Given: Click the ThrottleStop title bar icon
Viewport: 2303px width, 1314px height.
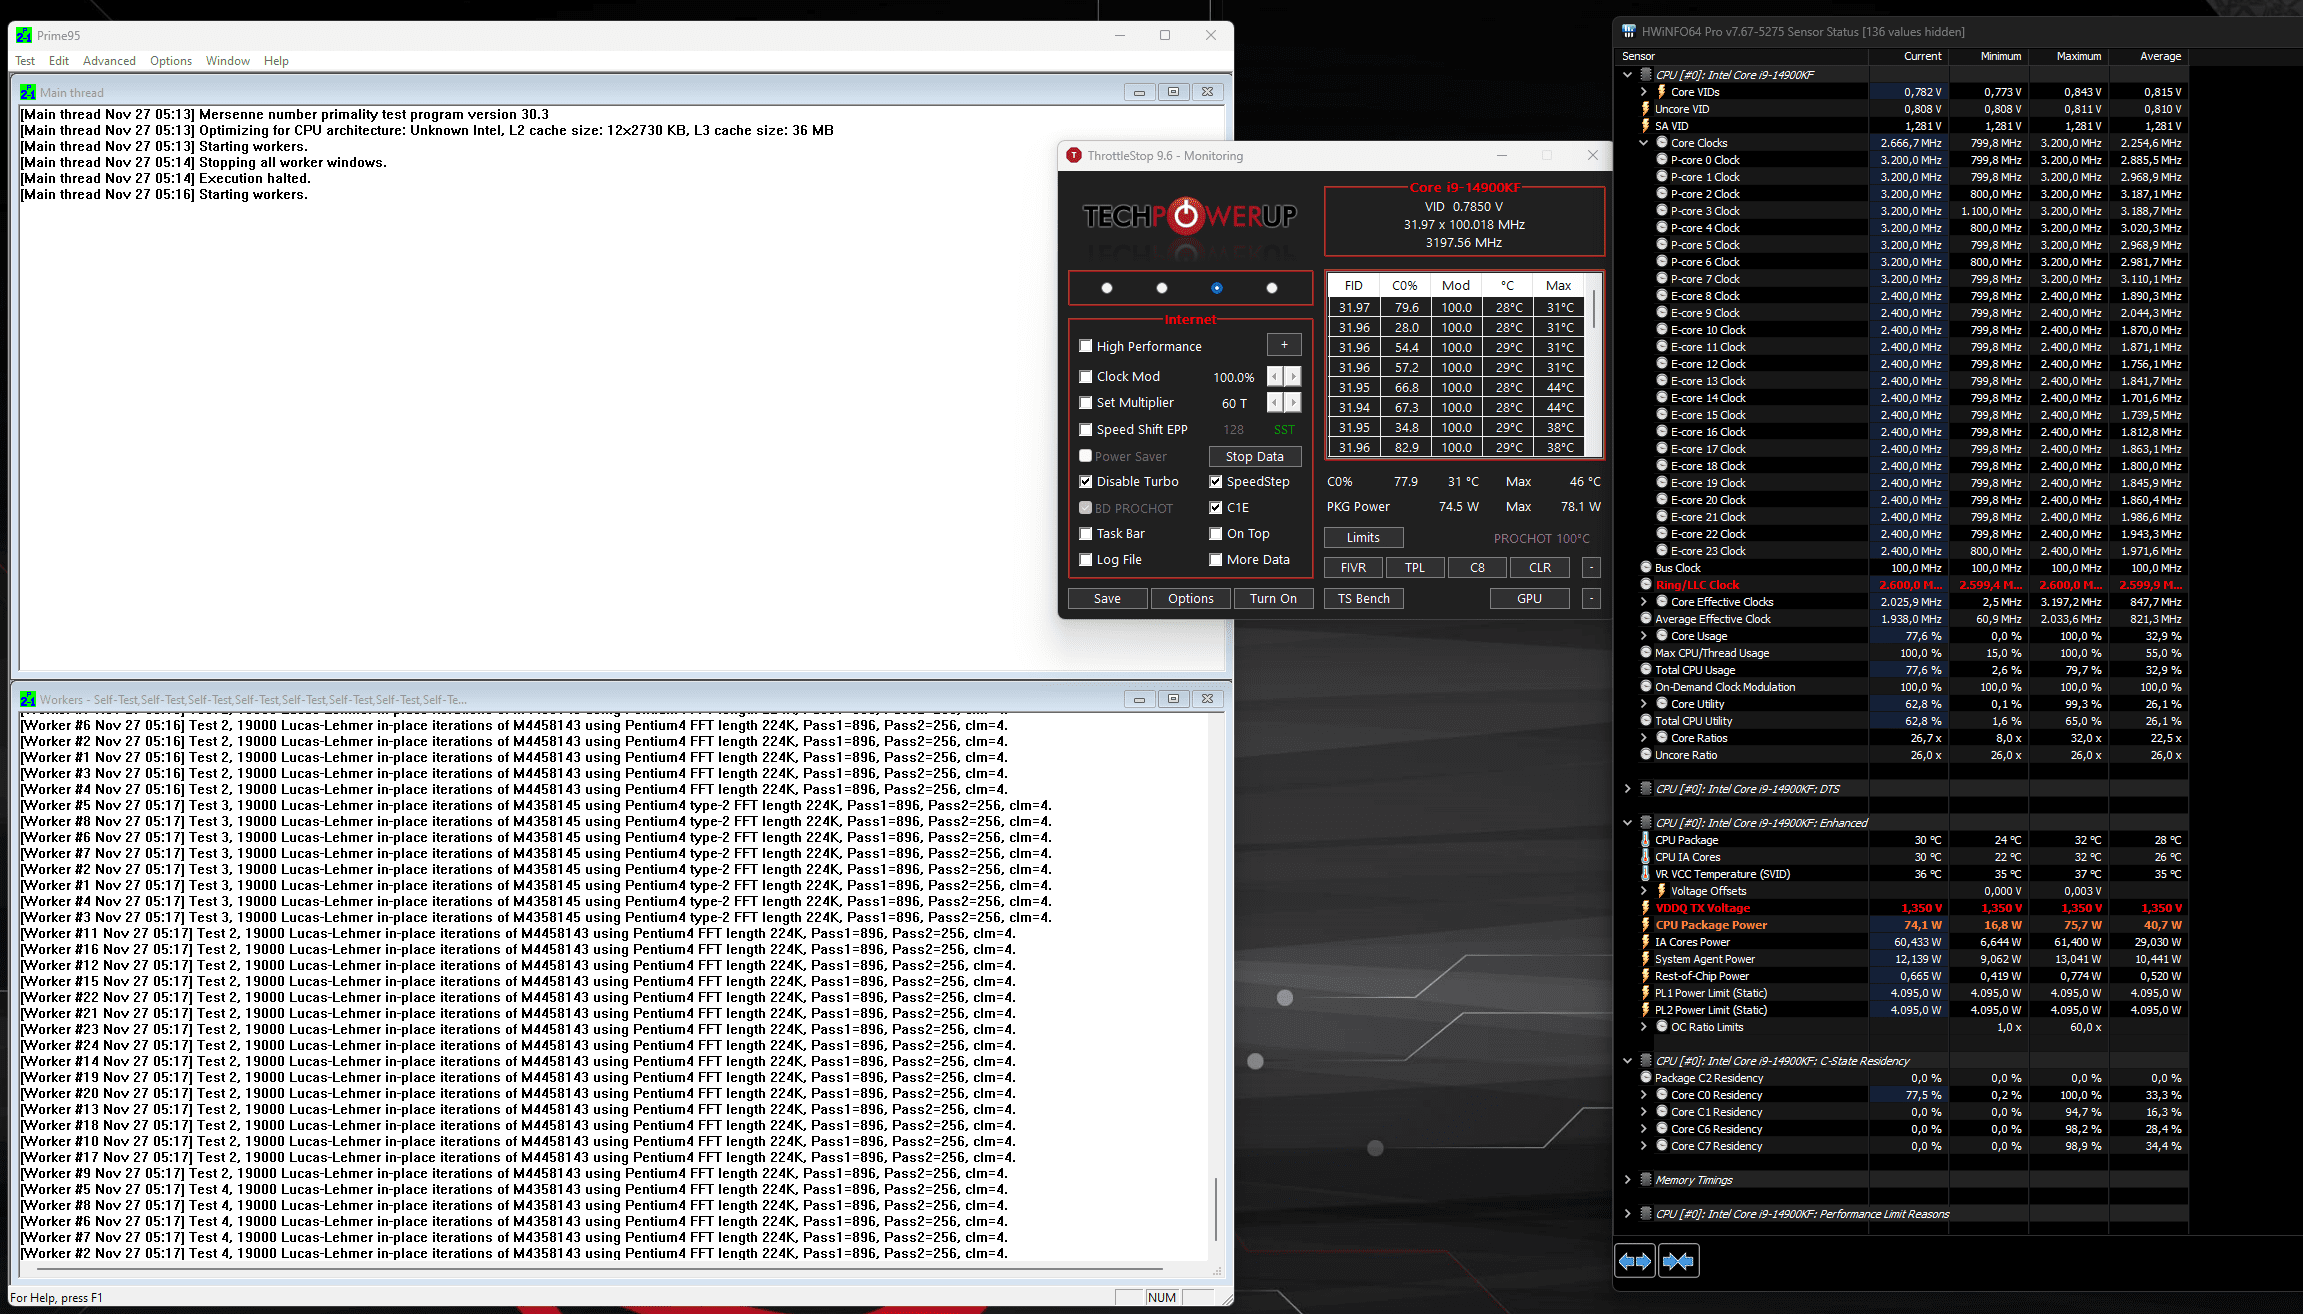Looking at the screenshot, I should tap(1074, 155).
